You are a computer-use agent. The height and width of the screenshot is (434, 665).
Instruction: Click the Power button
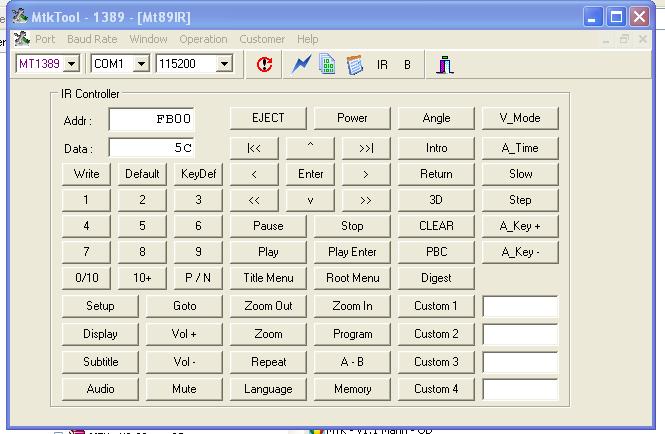[x=352, y=118]
